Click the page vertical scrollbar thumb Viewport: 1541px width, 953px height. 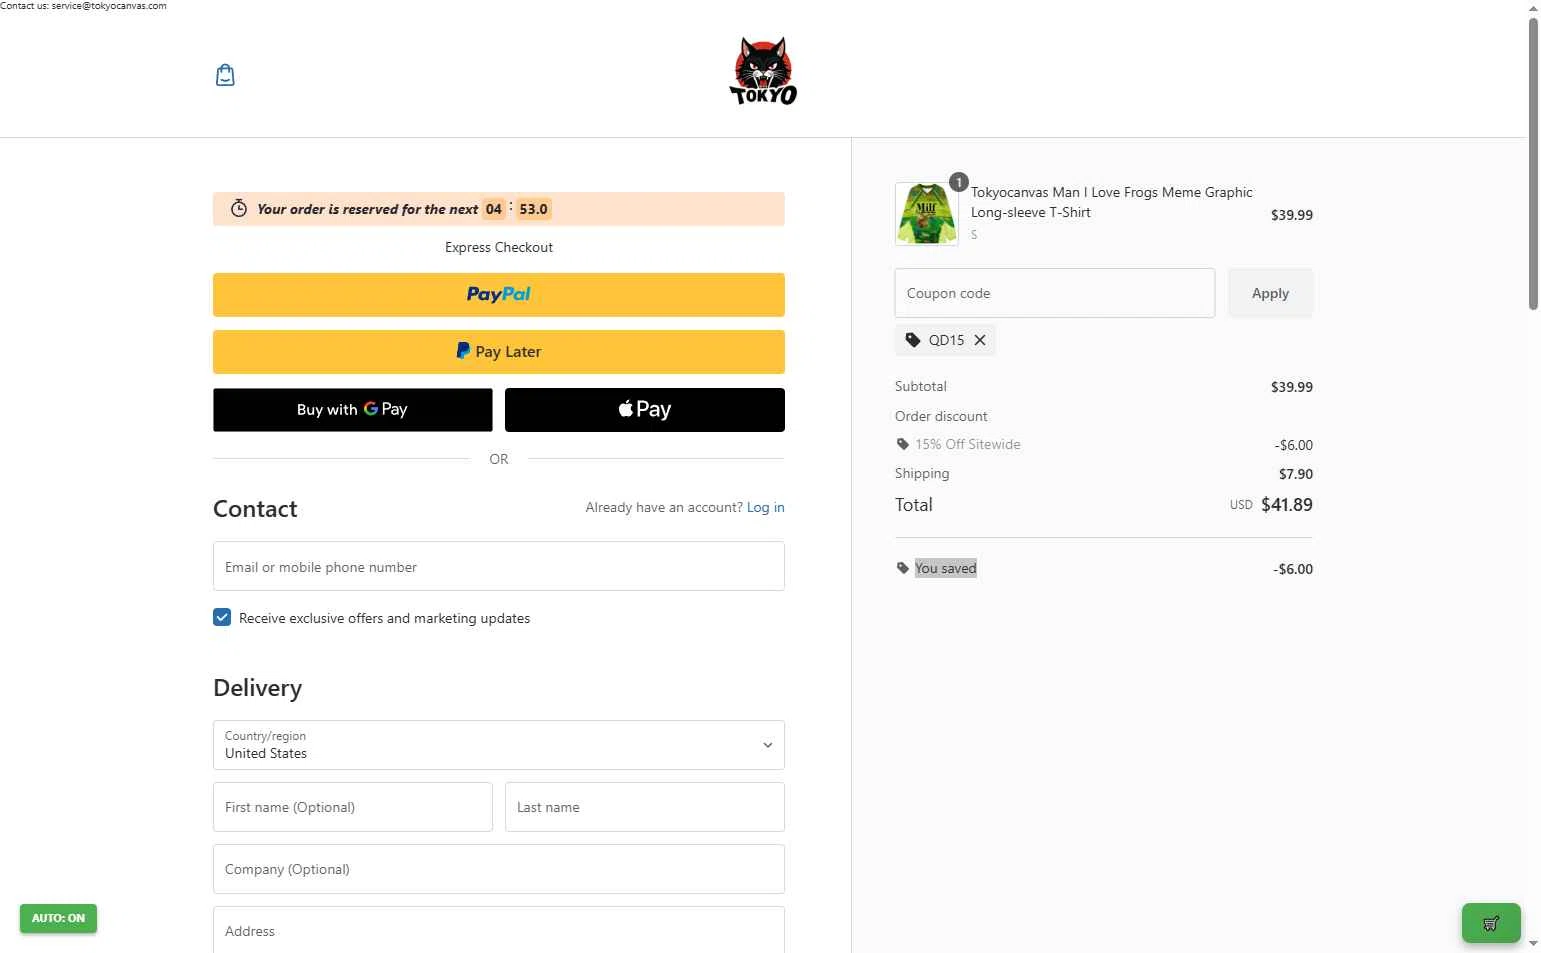tap(1533, 165)
